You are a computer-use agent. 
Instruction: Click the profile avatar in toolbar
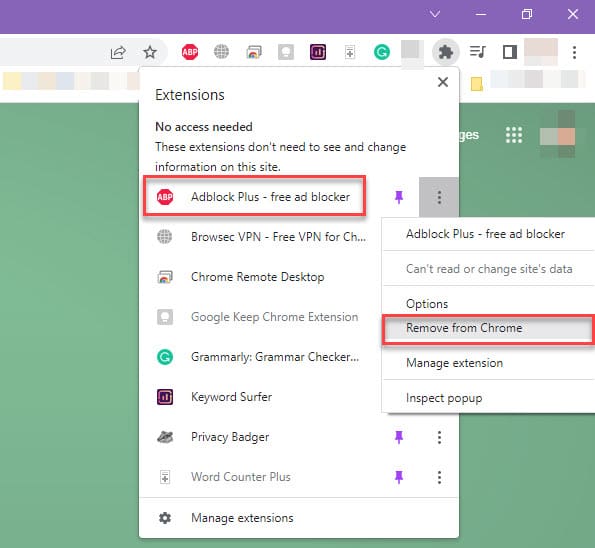click(x=541, y=51)
